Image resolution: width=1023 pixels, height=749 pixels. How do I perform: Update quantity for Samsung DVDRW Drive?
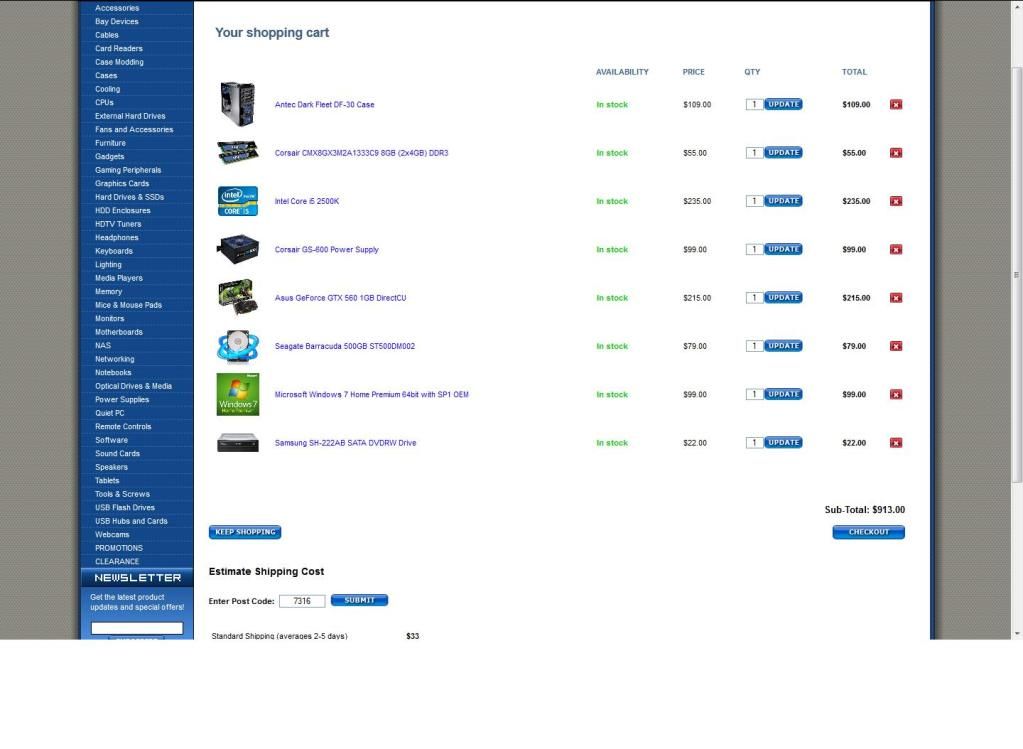(783, 442)
